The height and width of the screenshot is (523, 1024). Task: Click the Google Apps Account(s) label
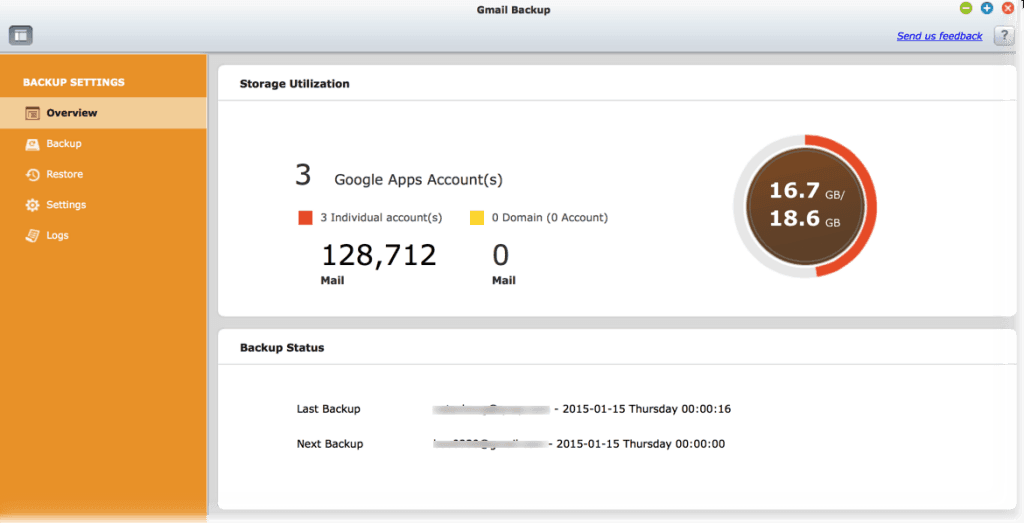419,180
